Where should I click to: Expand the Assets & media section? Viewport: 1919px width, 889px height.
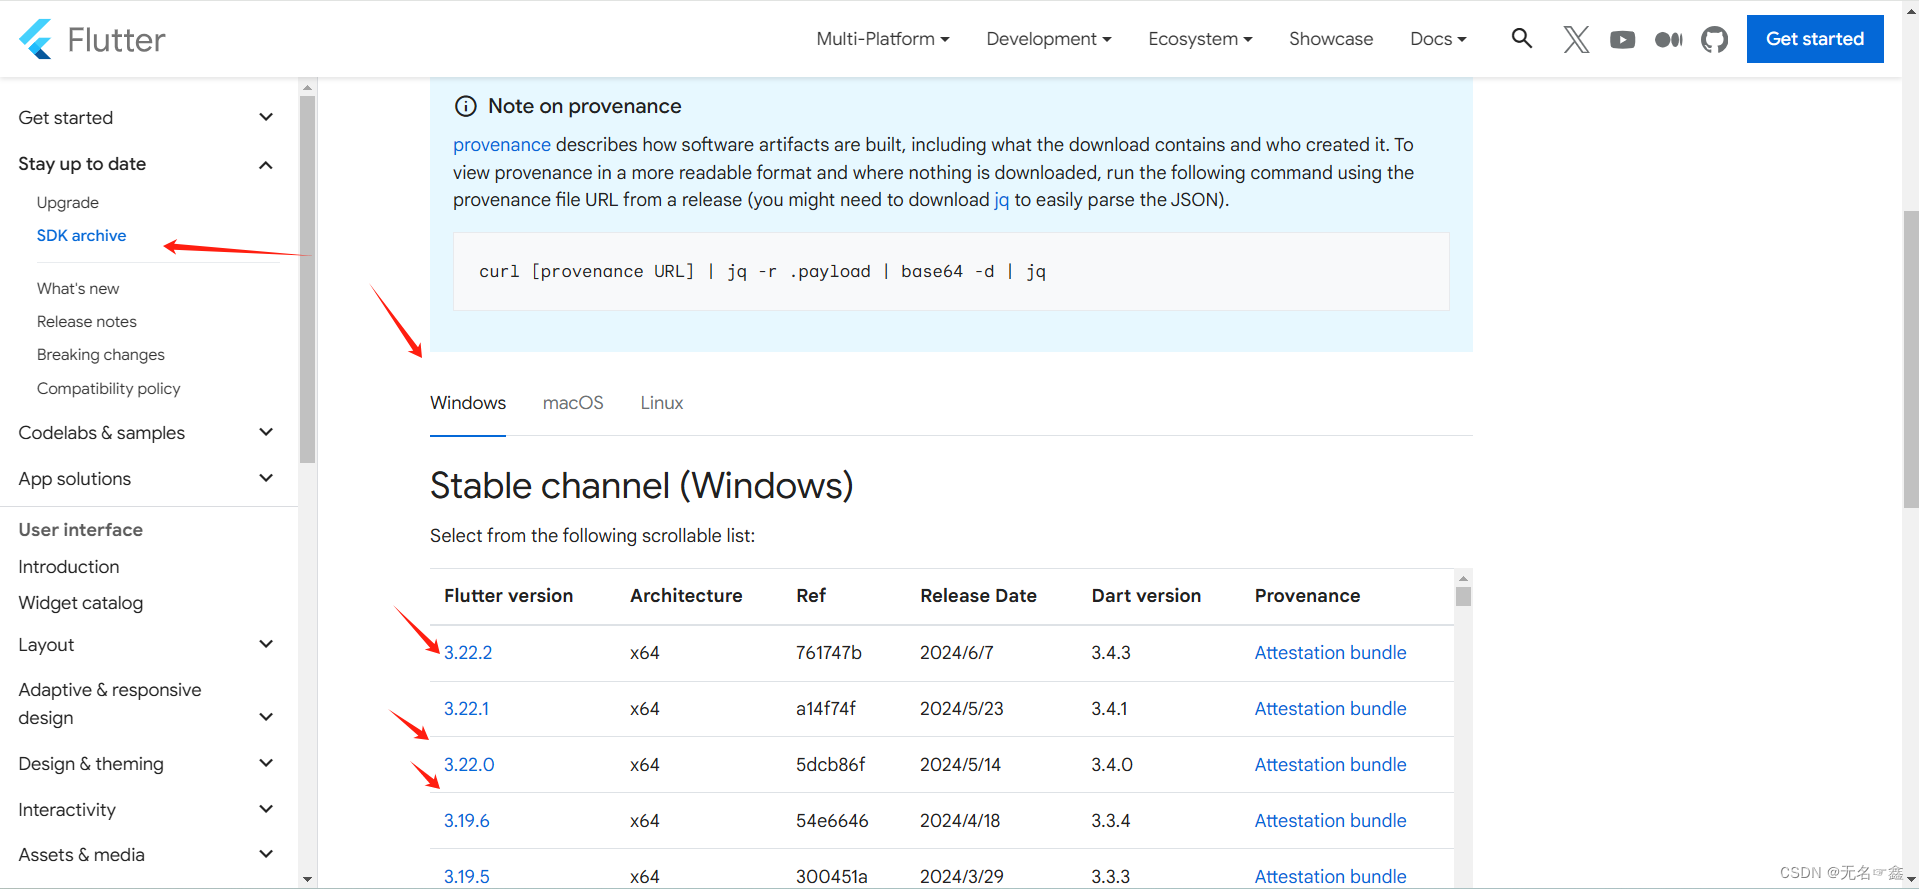pyautogui.click(x=146, y=855)
